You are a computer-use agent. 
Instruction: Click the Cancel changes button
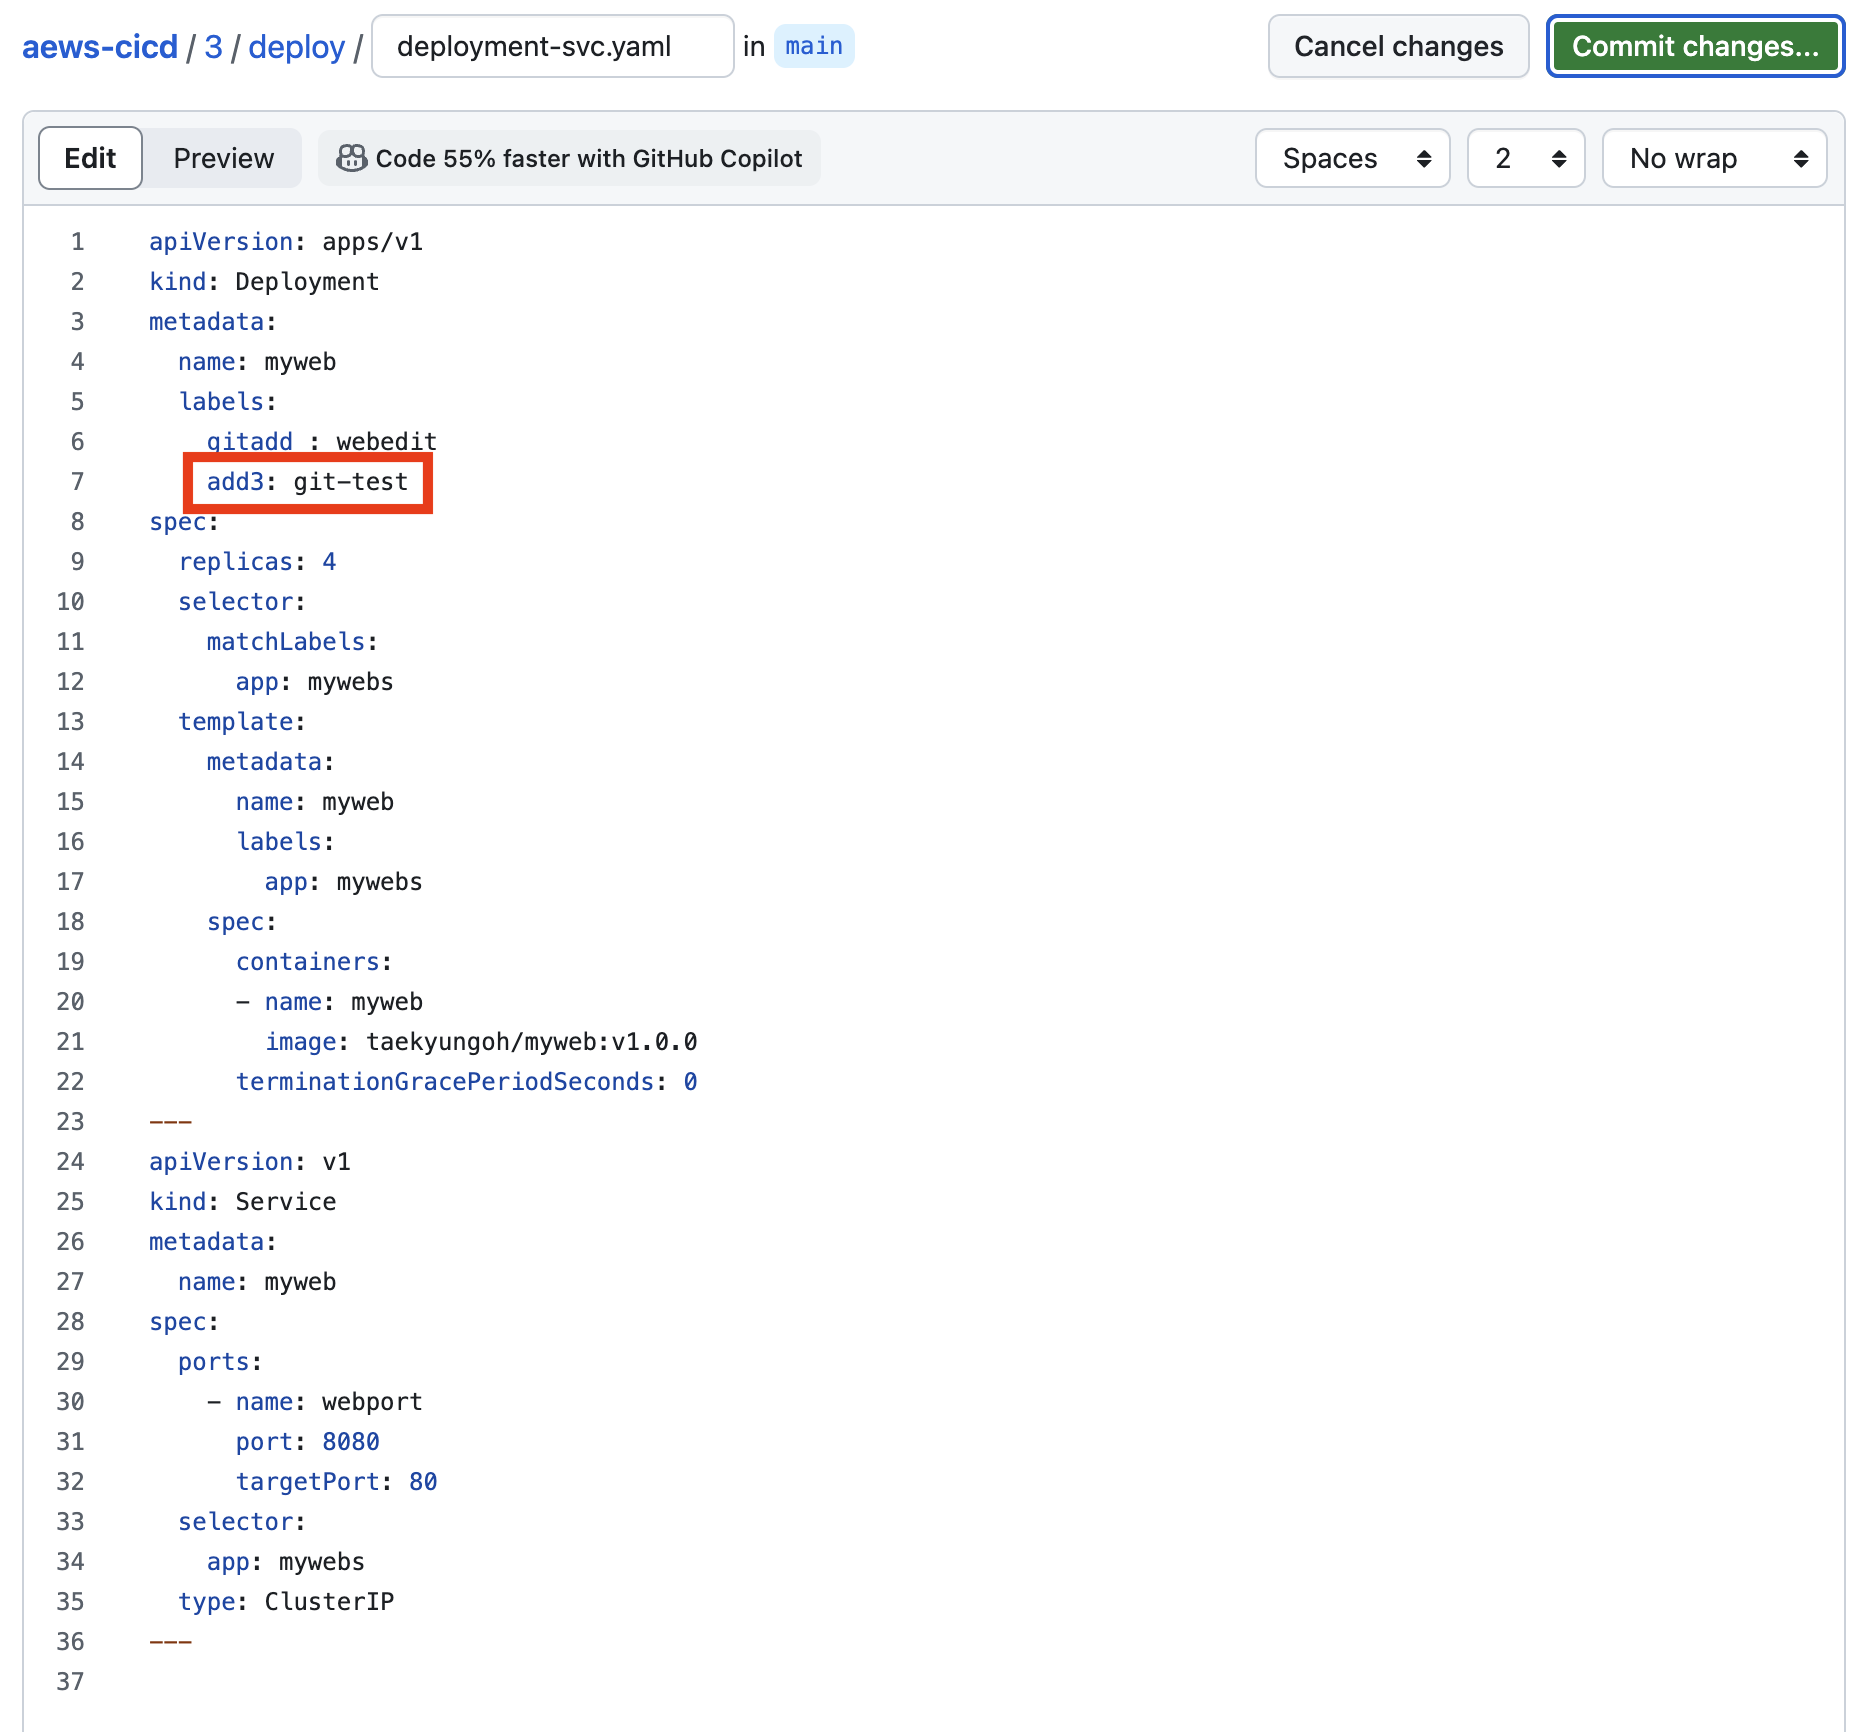pos(1398,46)
